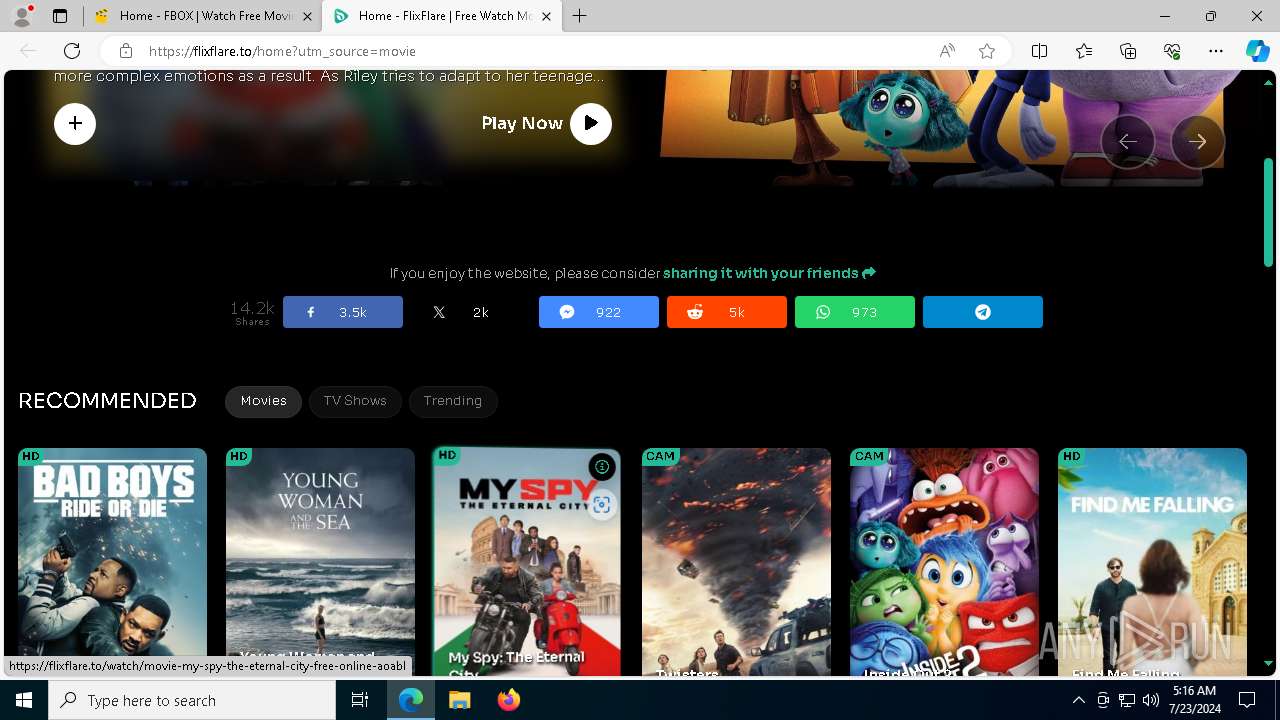Open Settings and more menu

[x=1216, y=51]
